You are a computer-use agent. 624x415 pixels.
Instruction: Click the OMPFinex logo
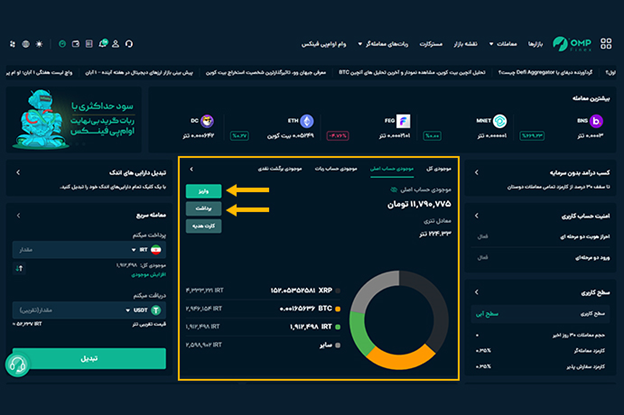(x=572, y=44)
